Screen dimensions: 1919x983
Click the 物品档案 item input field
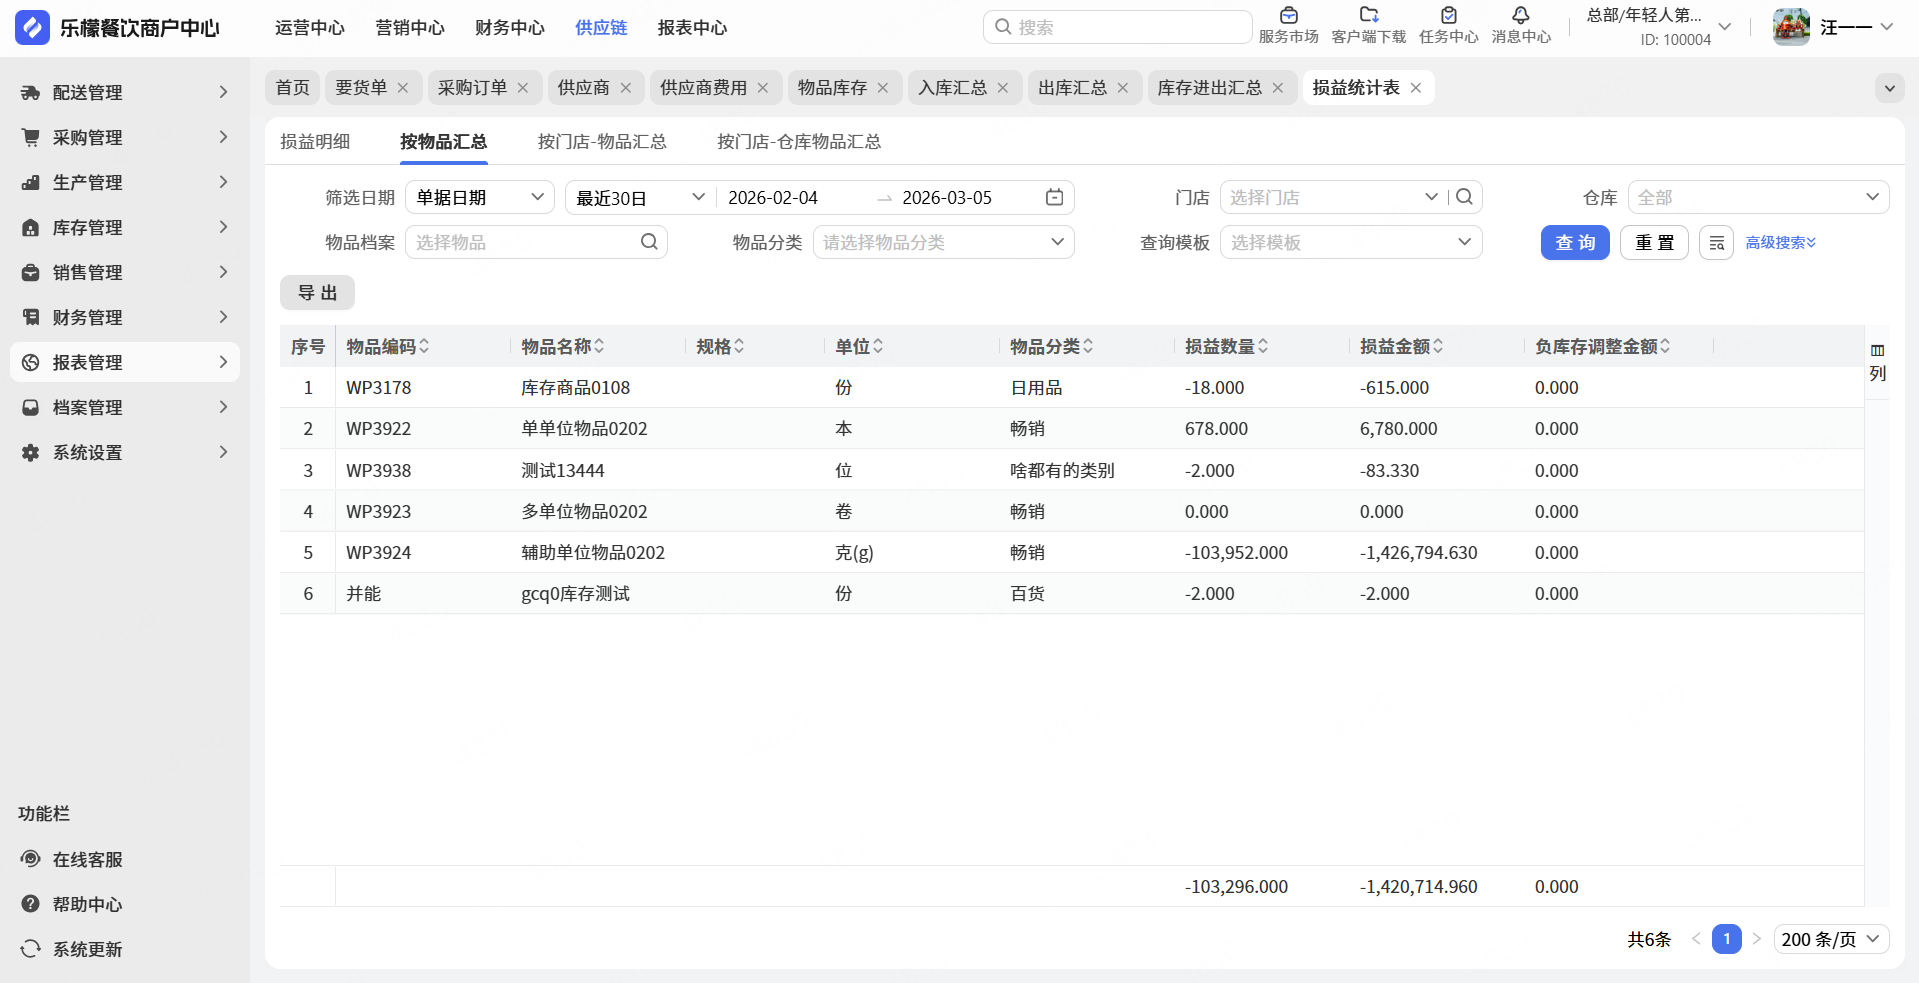[x=525, y=243]
